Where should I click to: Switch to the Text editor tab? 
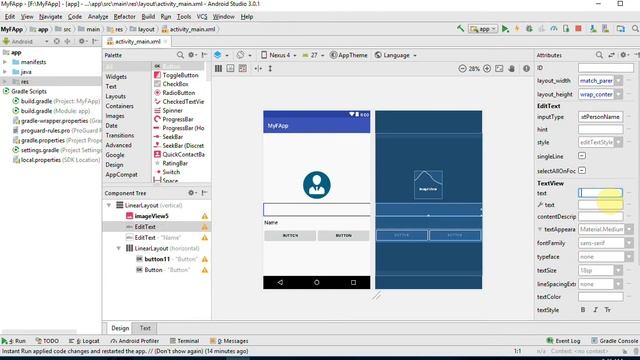coord(145,328)
